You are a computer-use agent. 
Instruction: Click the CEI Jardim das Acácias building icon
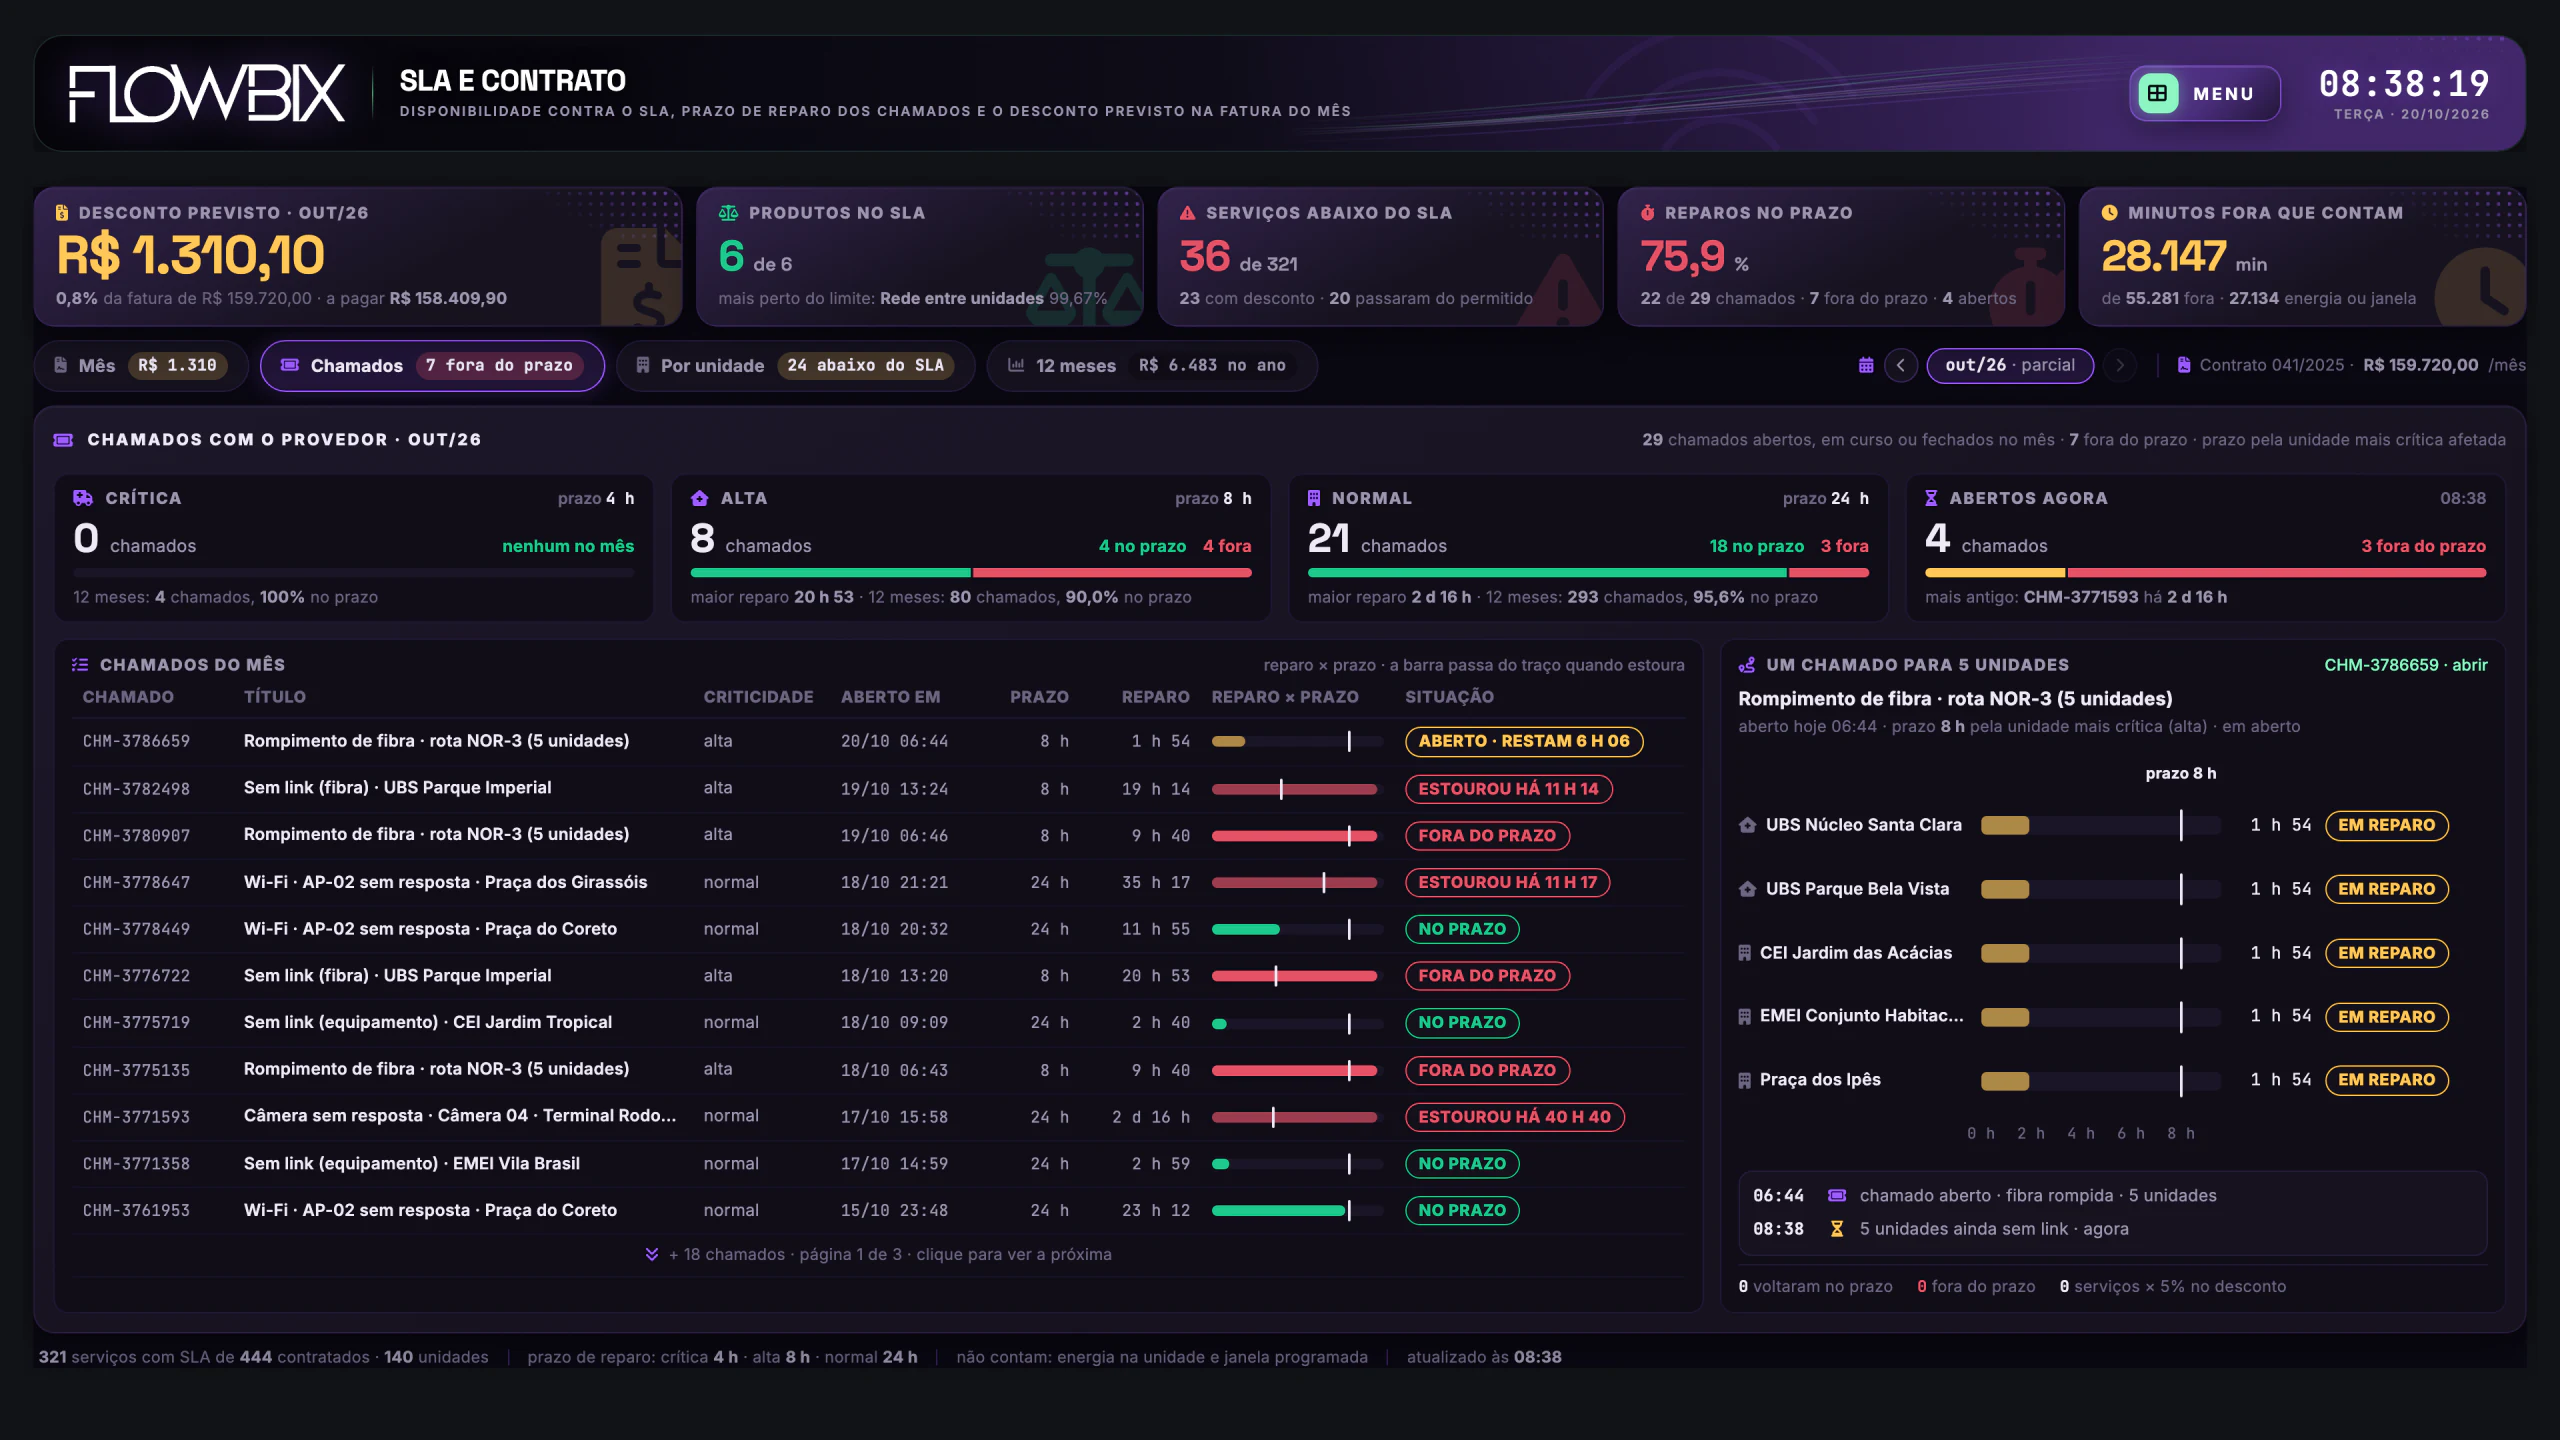(1744, 953)
